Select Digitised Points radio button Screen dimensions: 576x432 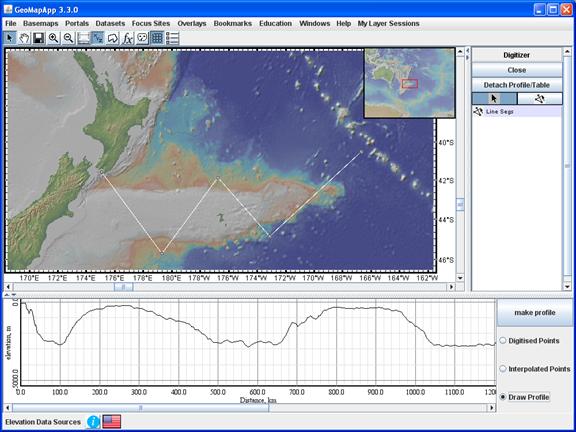[503, 341]
